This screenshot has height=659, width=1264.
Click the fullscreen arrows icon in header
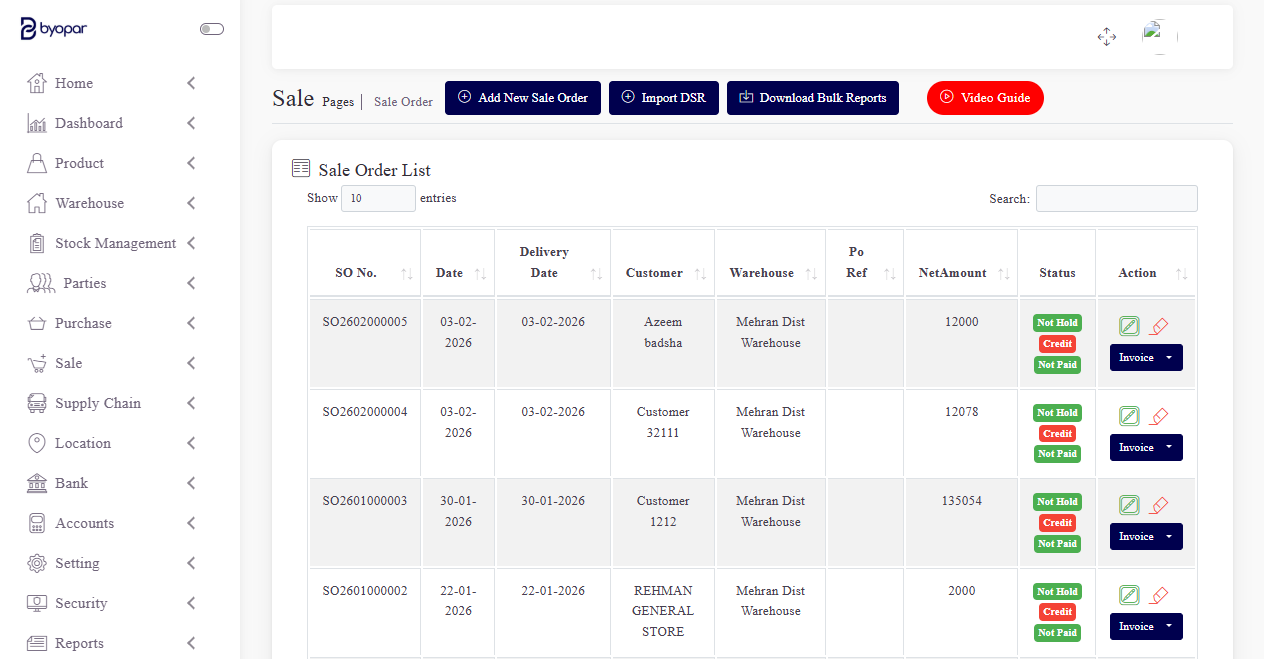pyautogui.click(x=1106, y=36)
